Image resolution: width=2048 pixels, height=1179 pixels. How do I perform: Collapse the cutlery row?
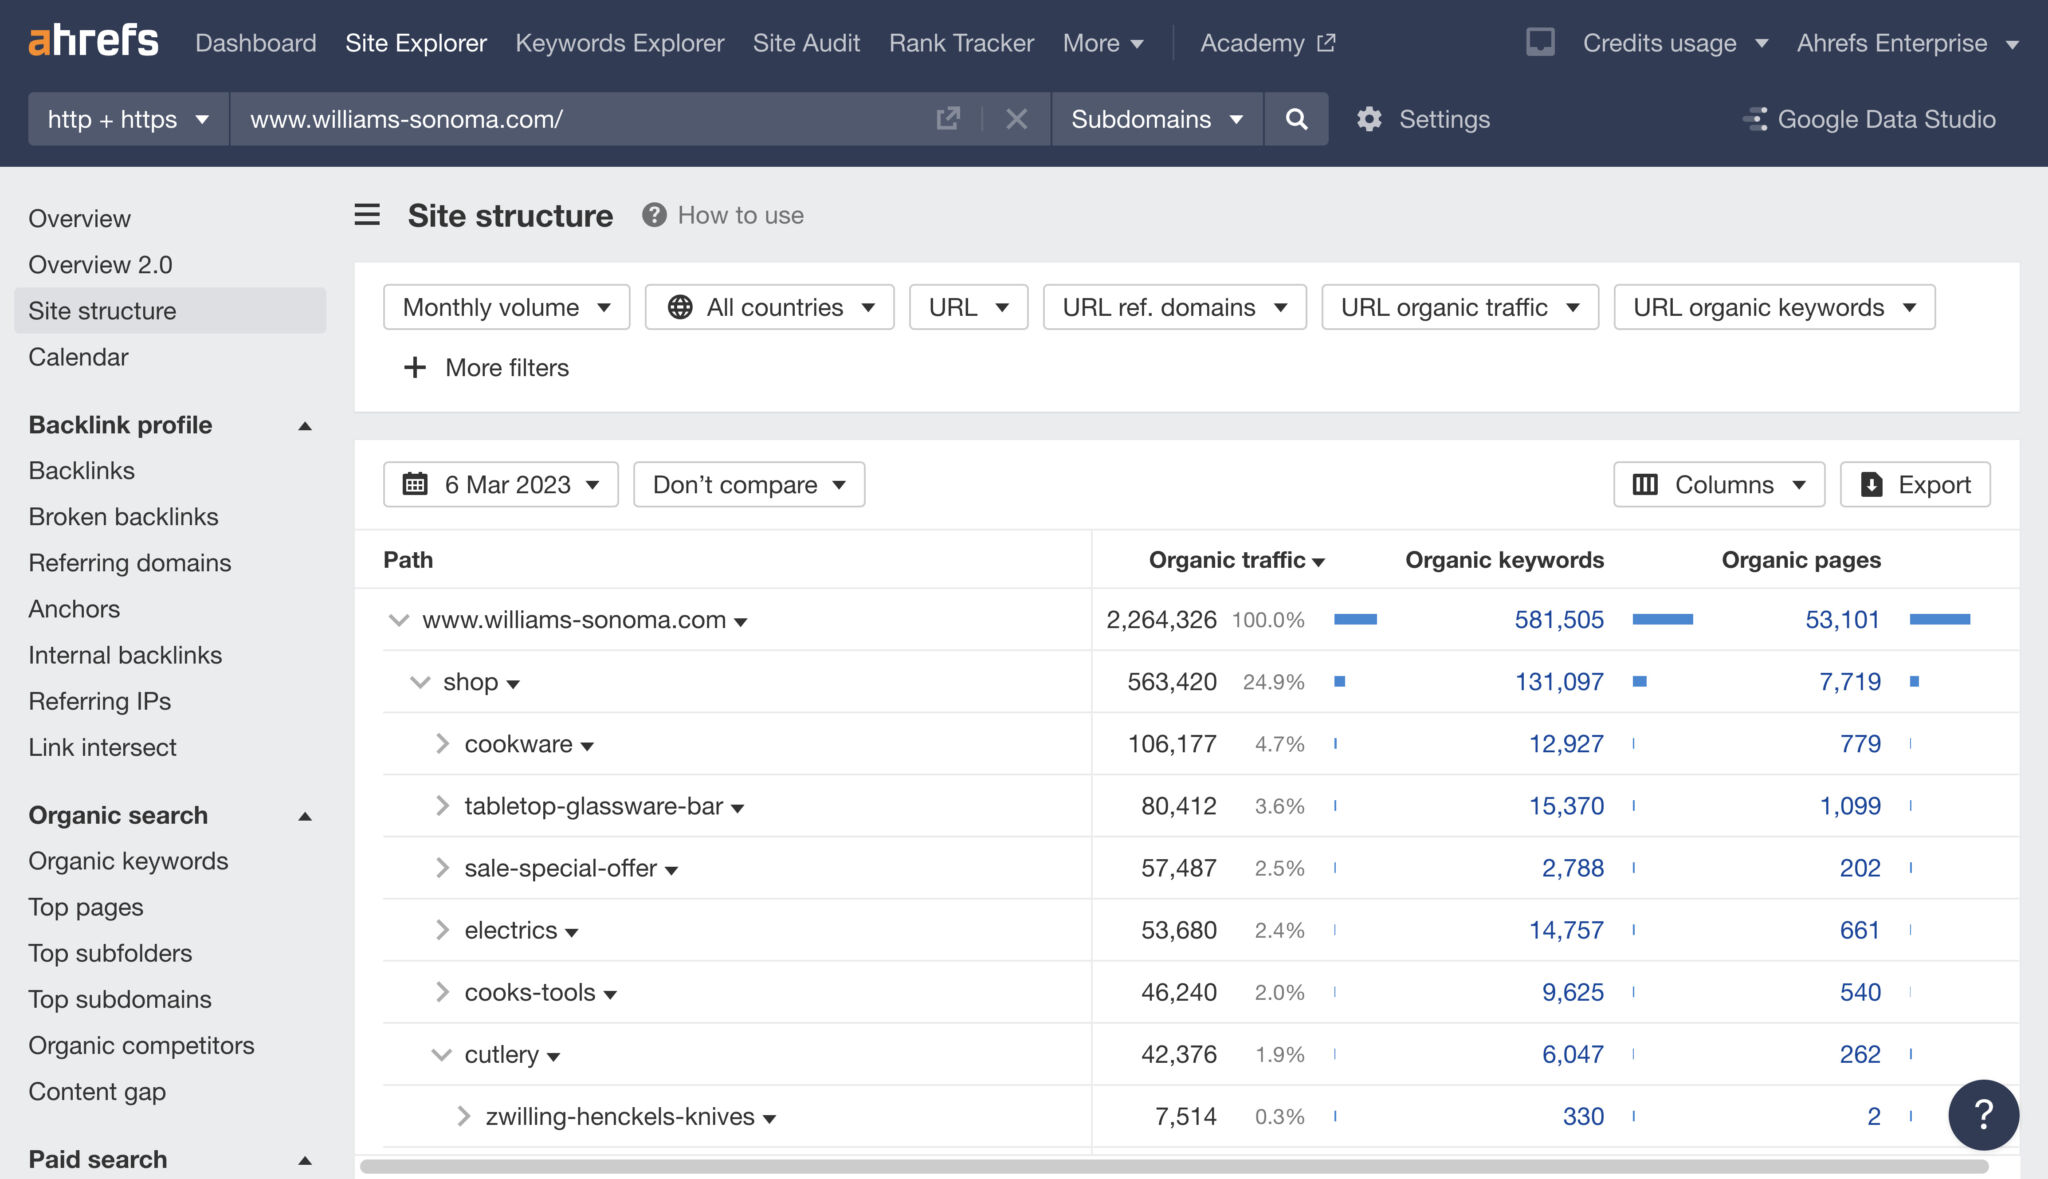click(x=440, y=1054)
